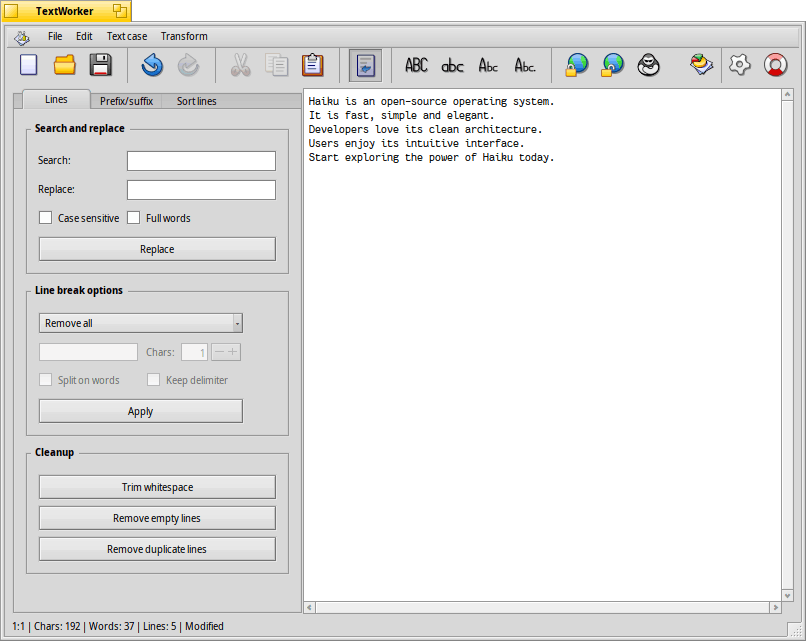Select the Lines tab

point(57,99)
